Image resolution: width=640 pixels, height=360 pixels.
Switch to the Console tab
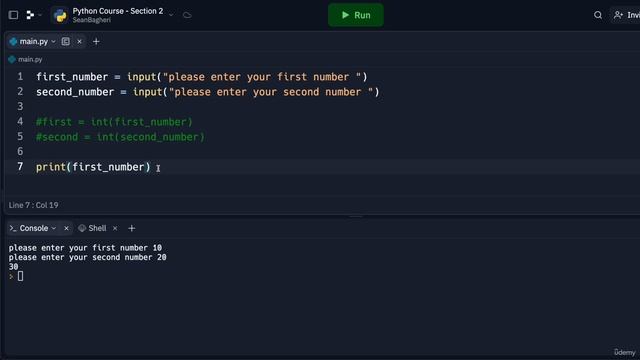pos(33,228)
